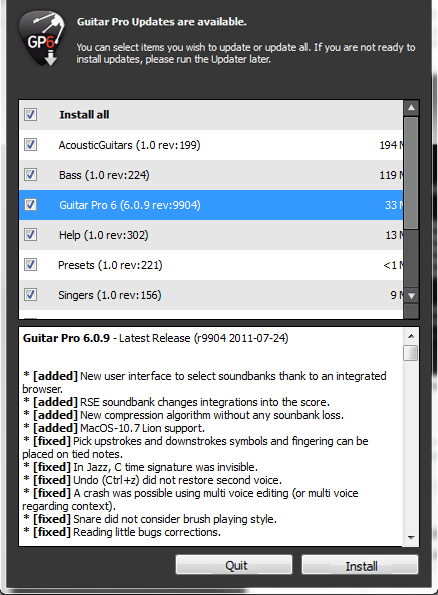Image resolution: width=438 pixels, height=595 pixels.
Task: Toggle the Install all checkbox
Action: click(30, 114)
